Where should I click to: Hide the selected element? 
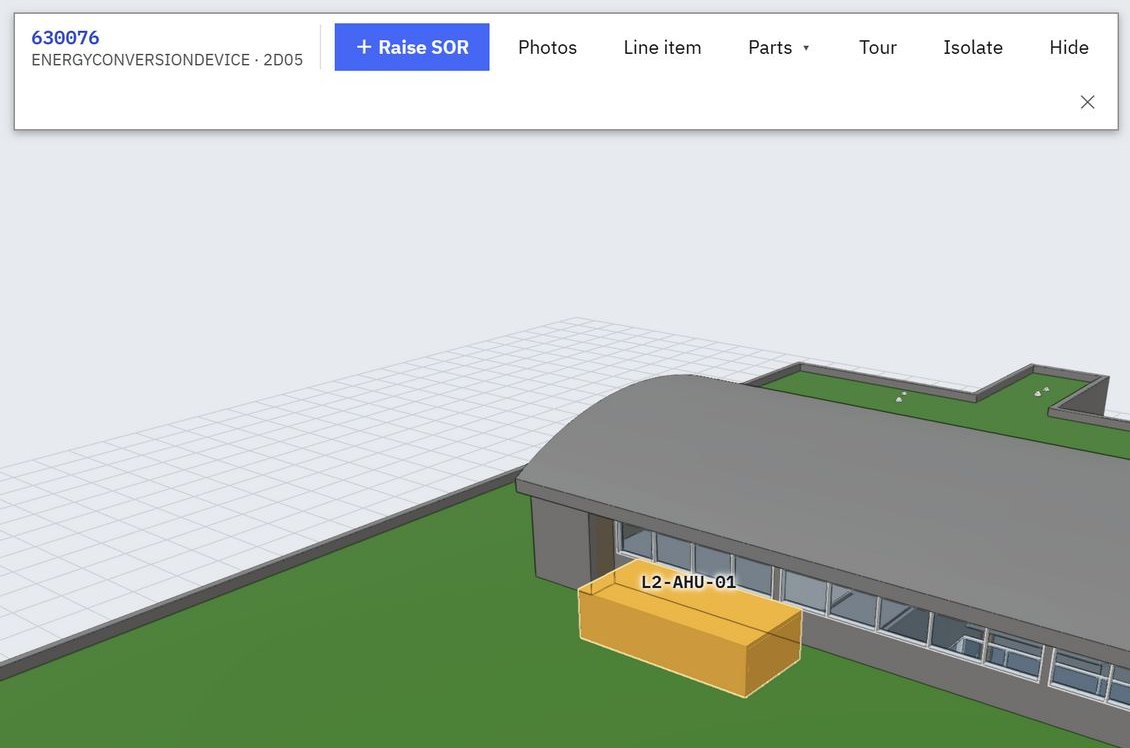tap(1068, 48)
